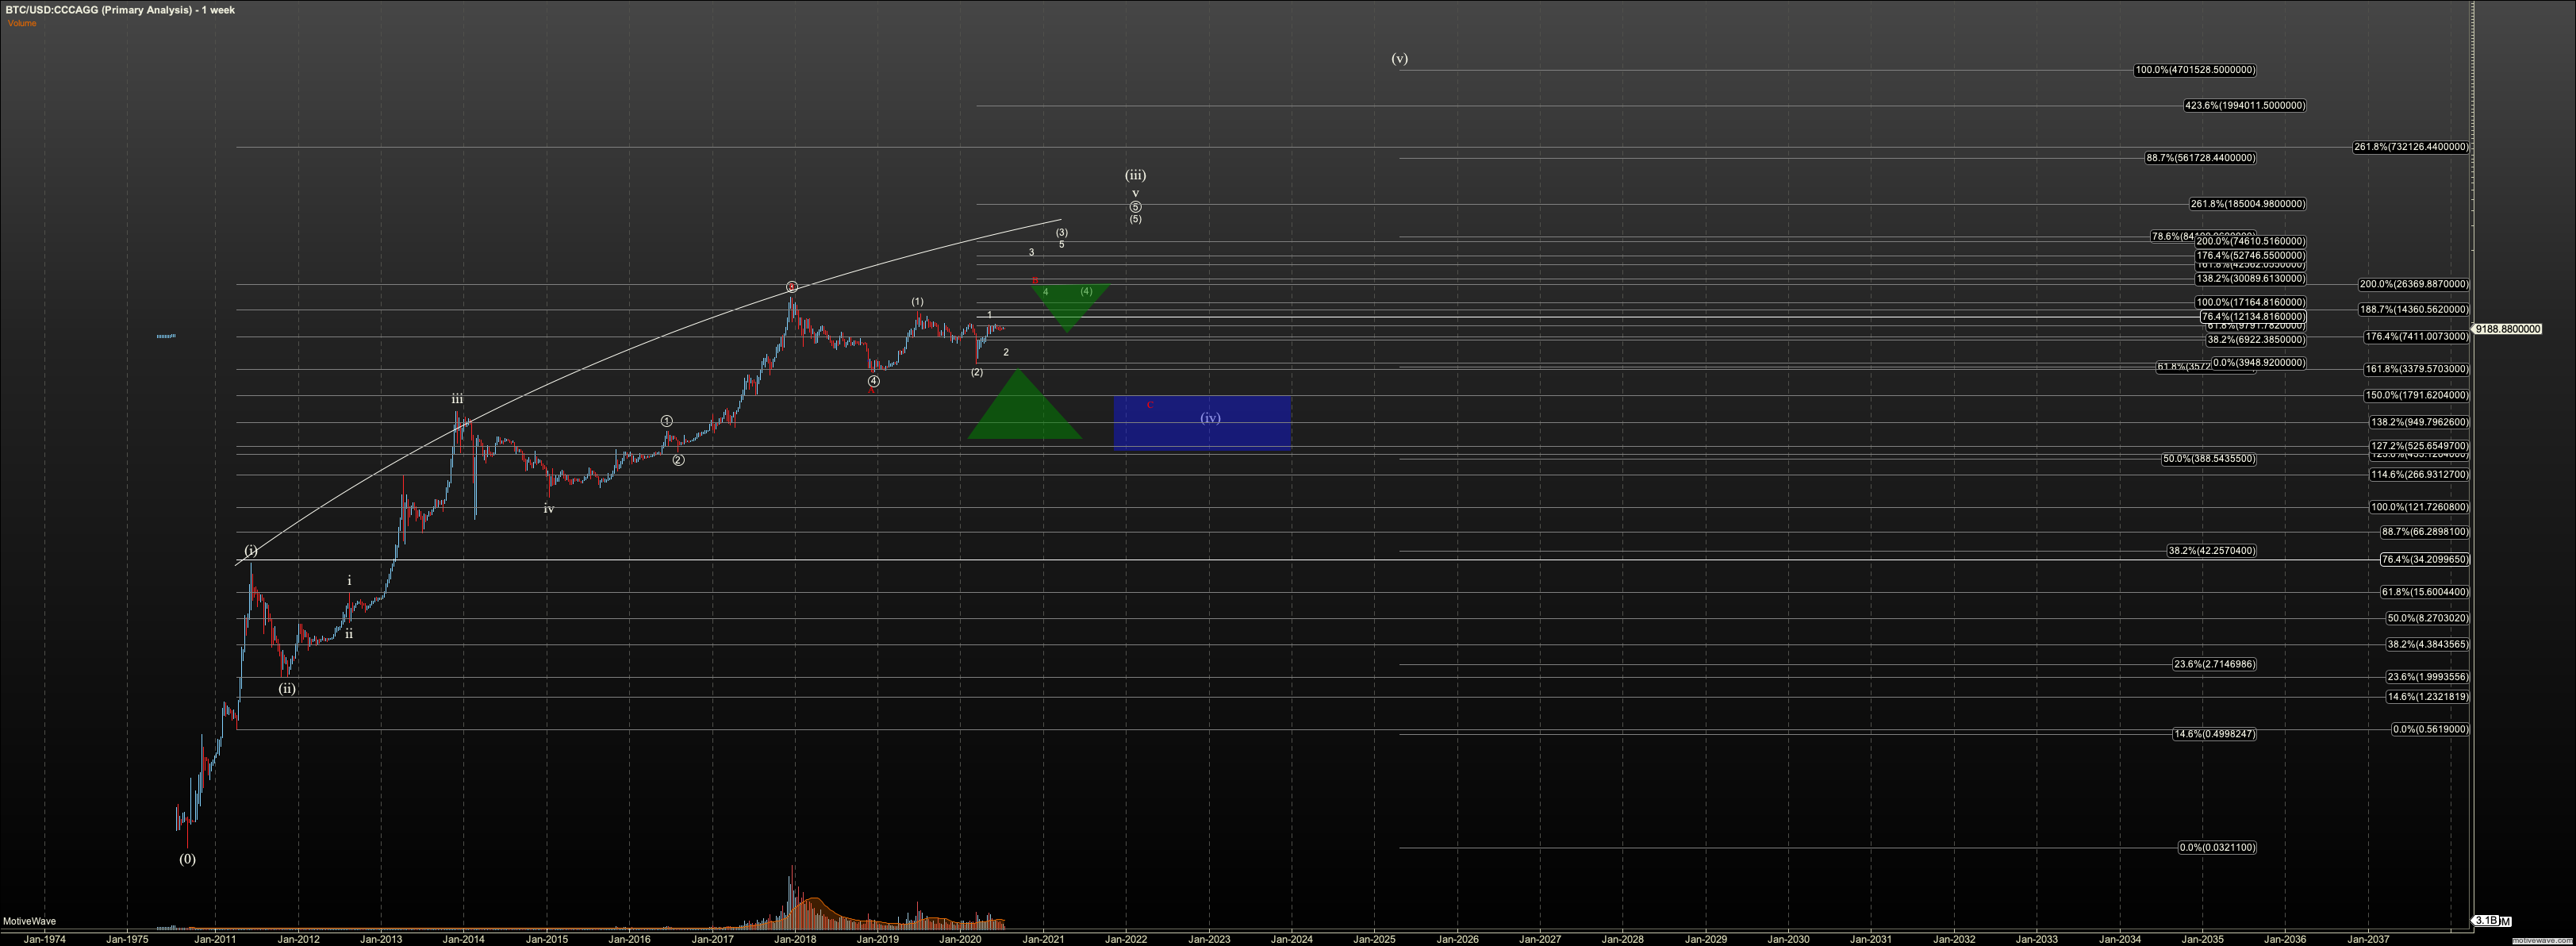This screenshot has width=2576, height=946.
Task: Select the 38.2%(42.2570400) level label
Action: pyautogui.click(x=2212, y=551)
